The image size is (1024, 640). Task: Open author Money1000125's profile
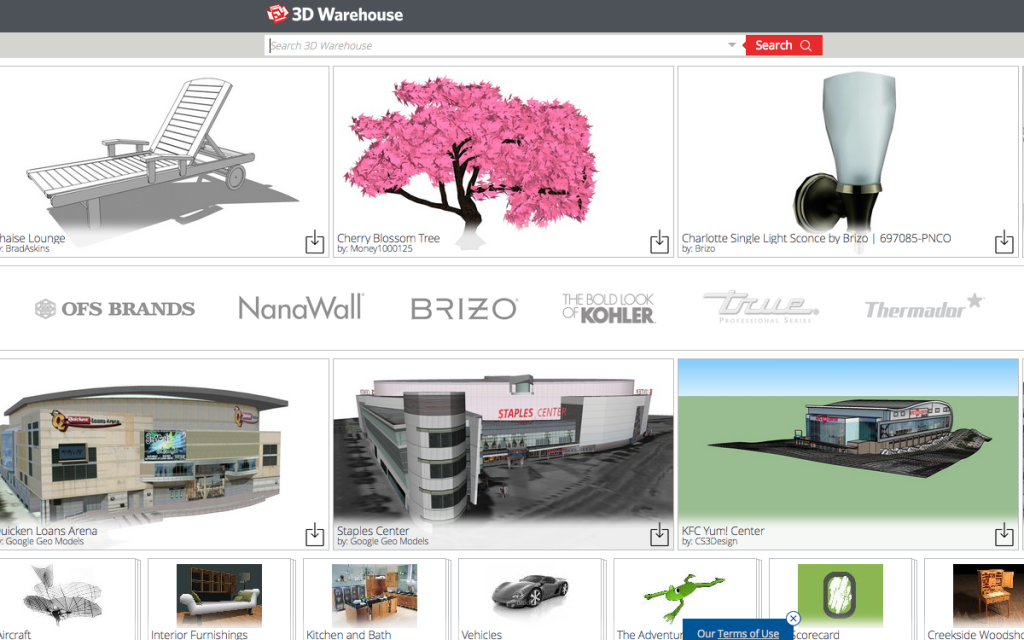pyautogui.click(x=381, y=249)
